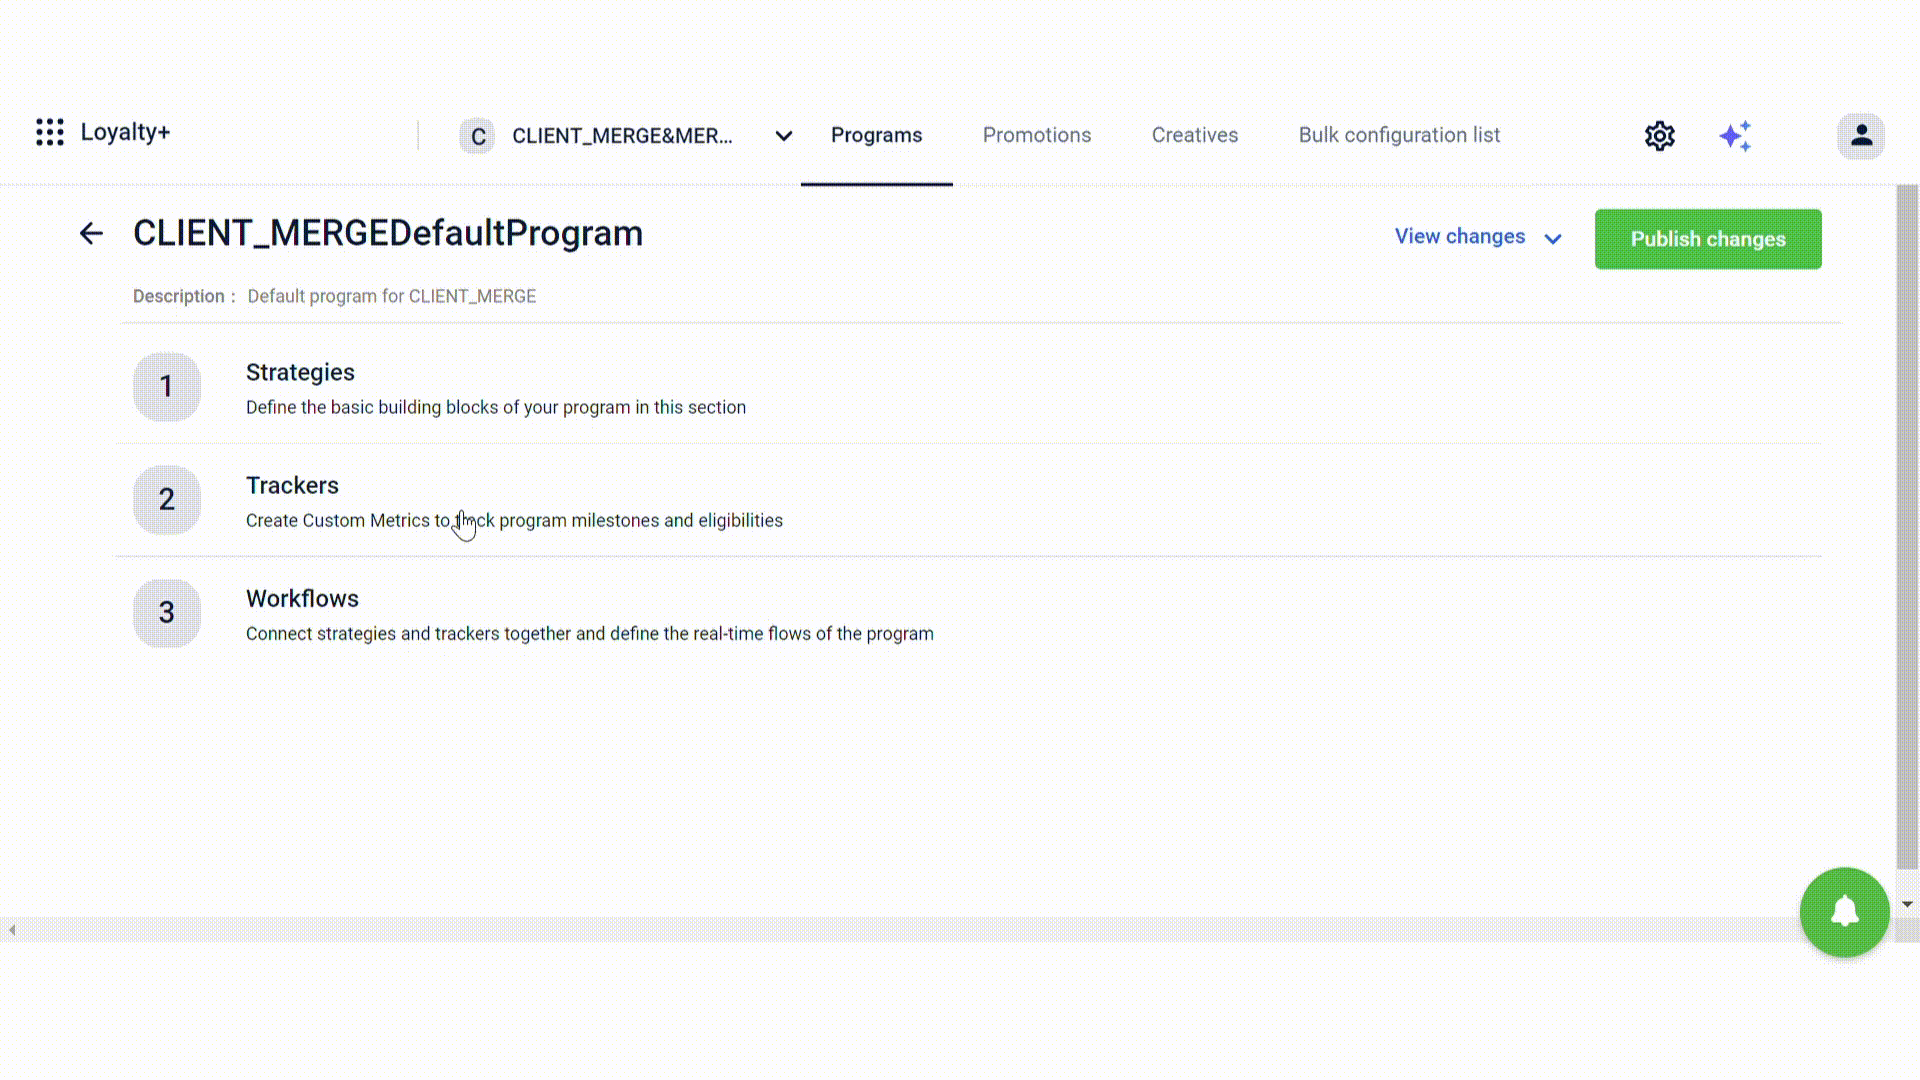This screenshot has width=1920, height=1080.
Task: Click the back arrow icon
Action: (x=90, y=233)
